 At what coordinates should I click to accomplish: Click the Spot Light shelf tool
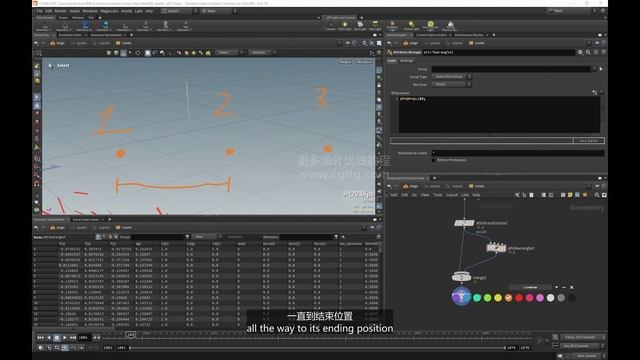click(x=360, y=26)
